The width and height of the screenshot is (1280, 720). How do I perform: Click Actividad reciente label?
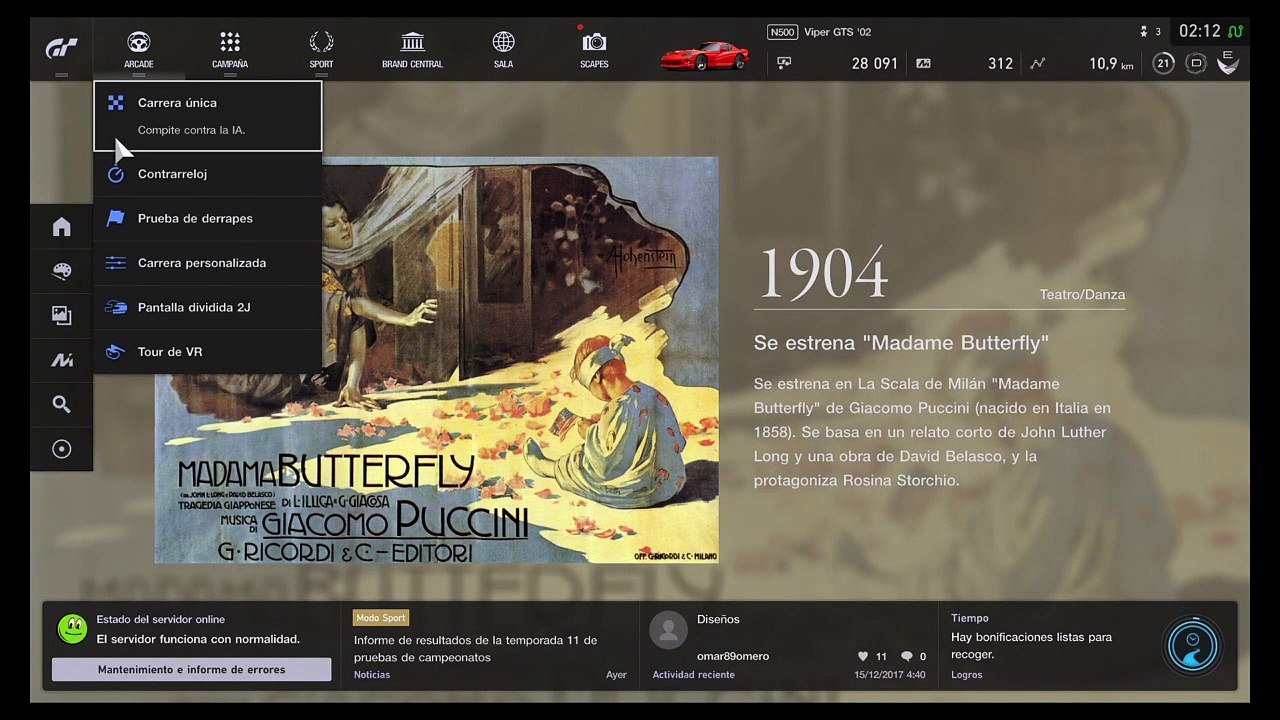tap(694, 675)
